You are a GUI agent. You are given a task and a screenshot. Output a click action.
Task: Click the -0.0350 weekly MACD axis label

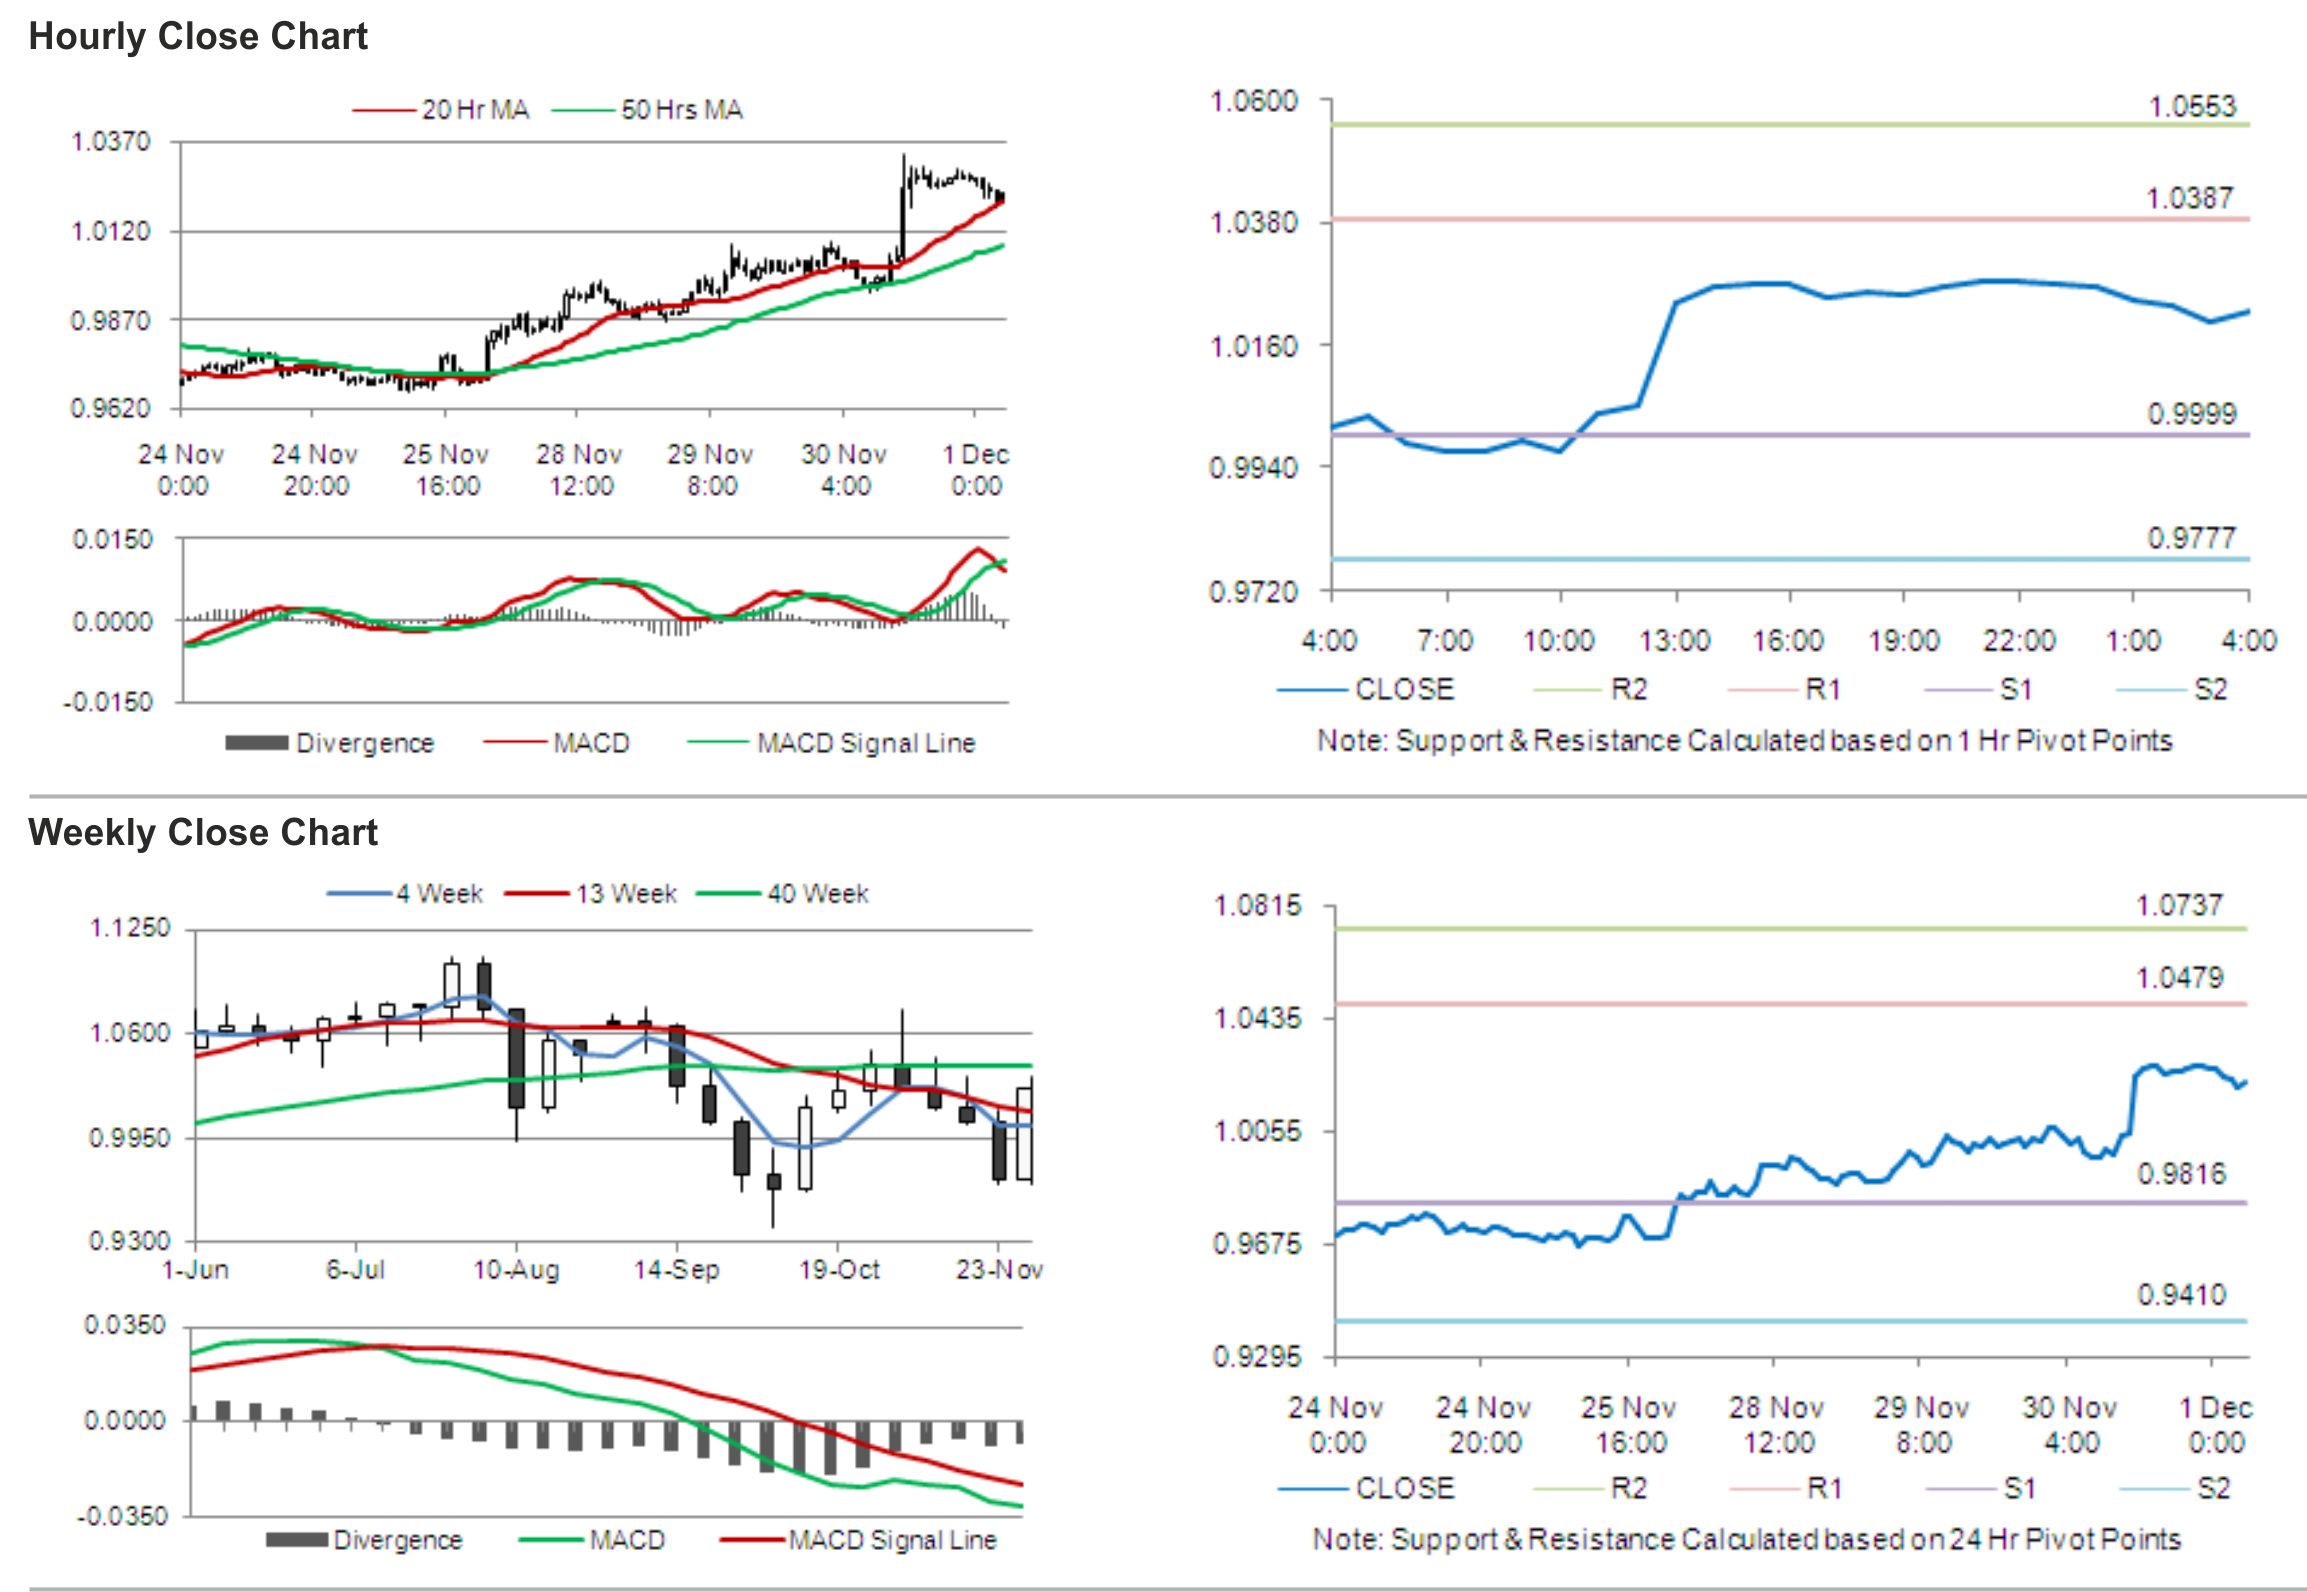tap(122, 1516)
